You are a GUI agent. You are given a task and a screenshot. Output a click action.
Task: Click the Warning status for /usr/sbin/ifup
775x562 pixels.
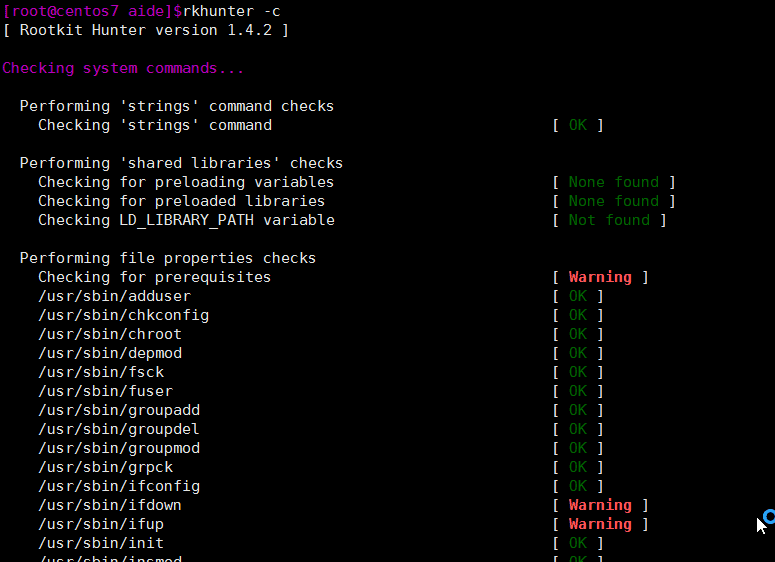[600, 524]
